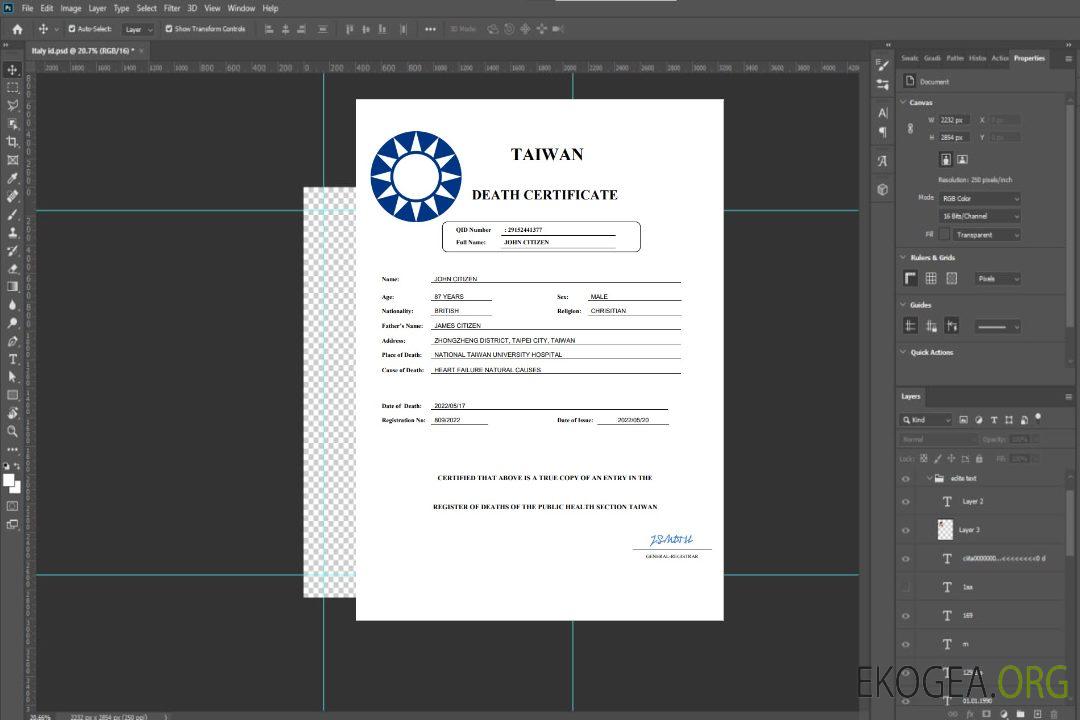Set canvas to landscape orientation
Image resolution: width=1080 pixels, height=720 pixels.
click(963, 160)
